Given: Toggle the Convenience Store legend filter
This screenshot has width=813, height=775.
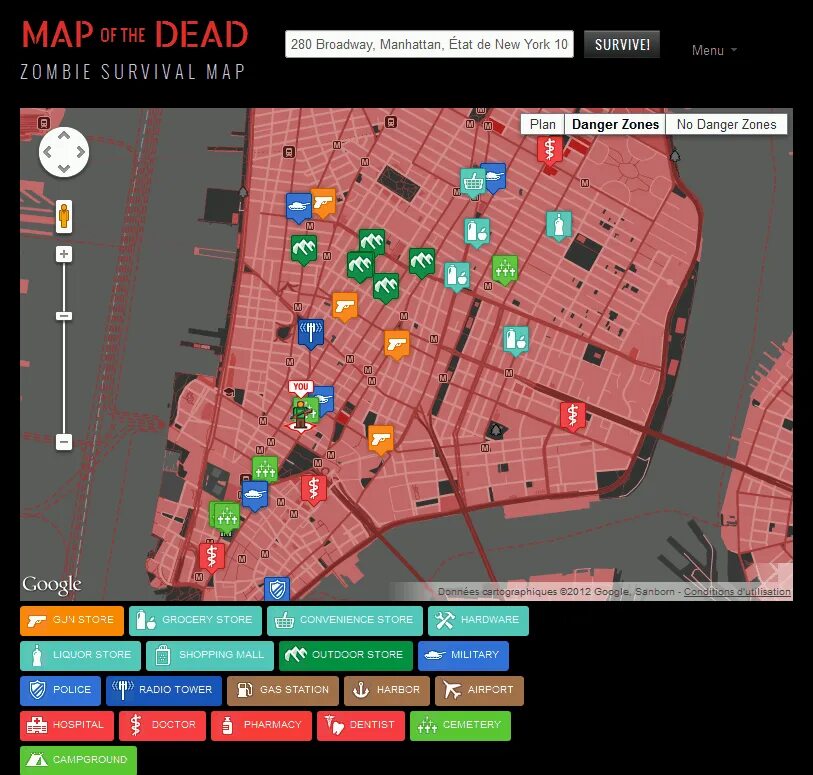Looking at the screenshot, I should tap(345, 621).
